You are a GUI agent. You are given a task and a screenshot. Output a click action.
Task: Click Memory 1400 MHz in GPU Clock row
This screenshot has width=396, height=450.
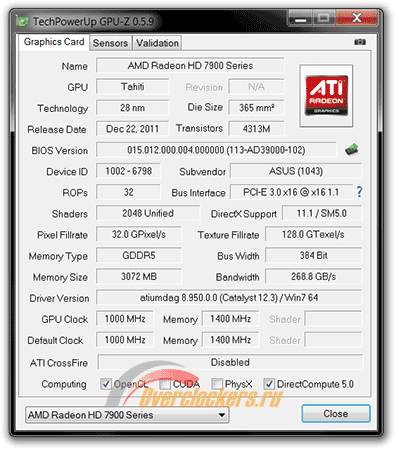coord(231,319)
